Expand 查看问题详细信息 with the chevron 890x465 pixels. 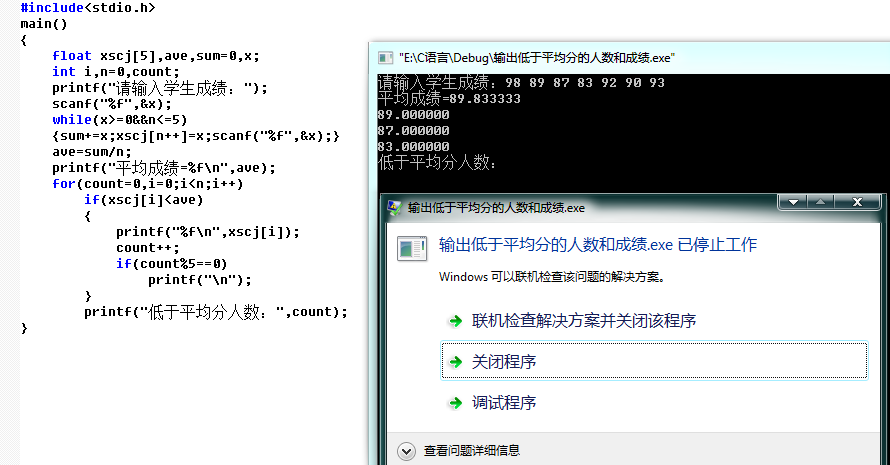(406, 451)
